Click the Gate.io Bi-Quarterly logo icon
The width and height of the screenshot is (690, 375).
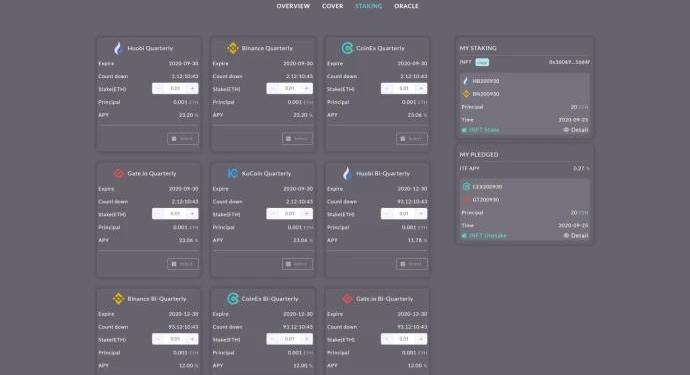coord(347,298)
